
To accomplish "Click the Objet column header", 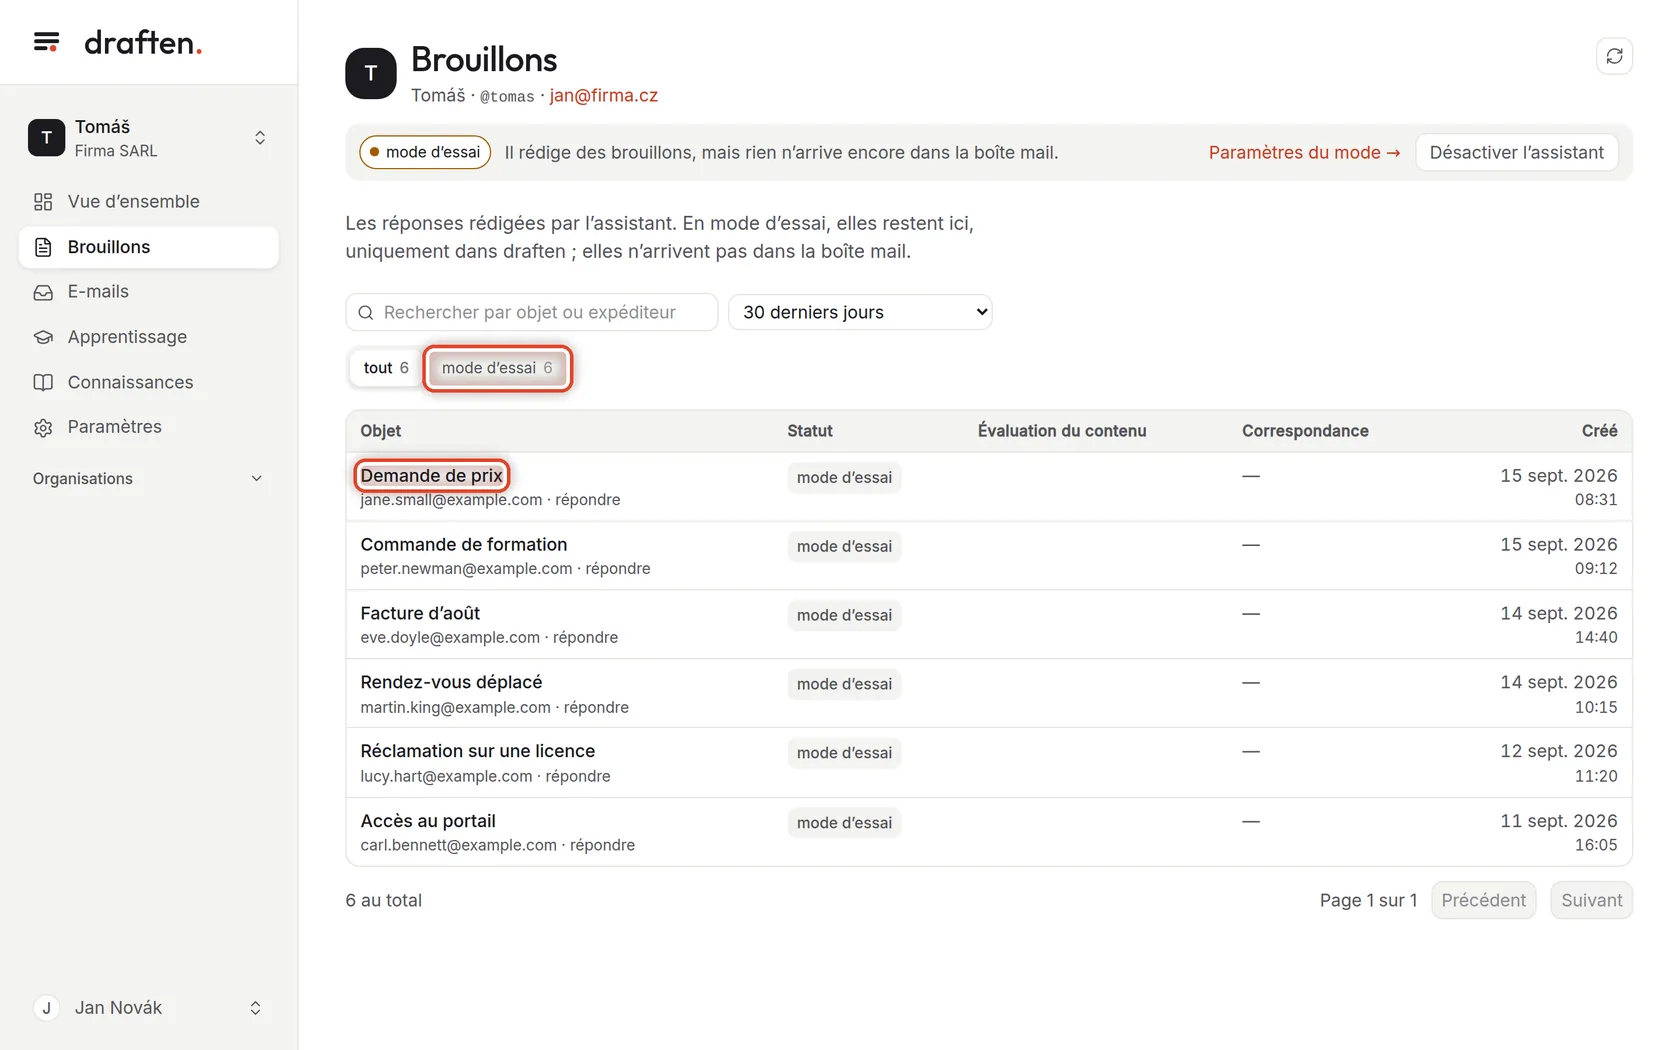I will tap(380, 431).
